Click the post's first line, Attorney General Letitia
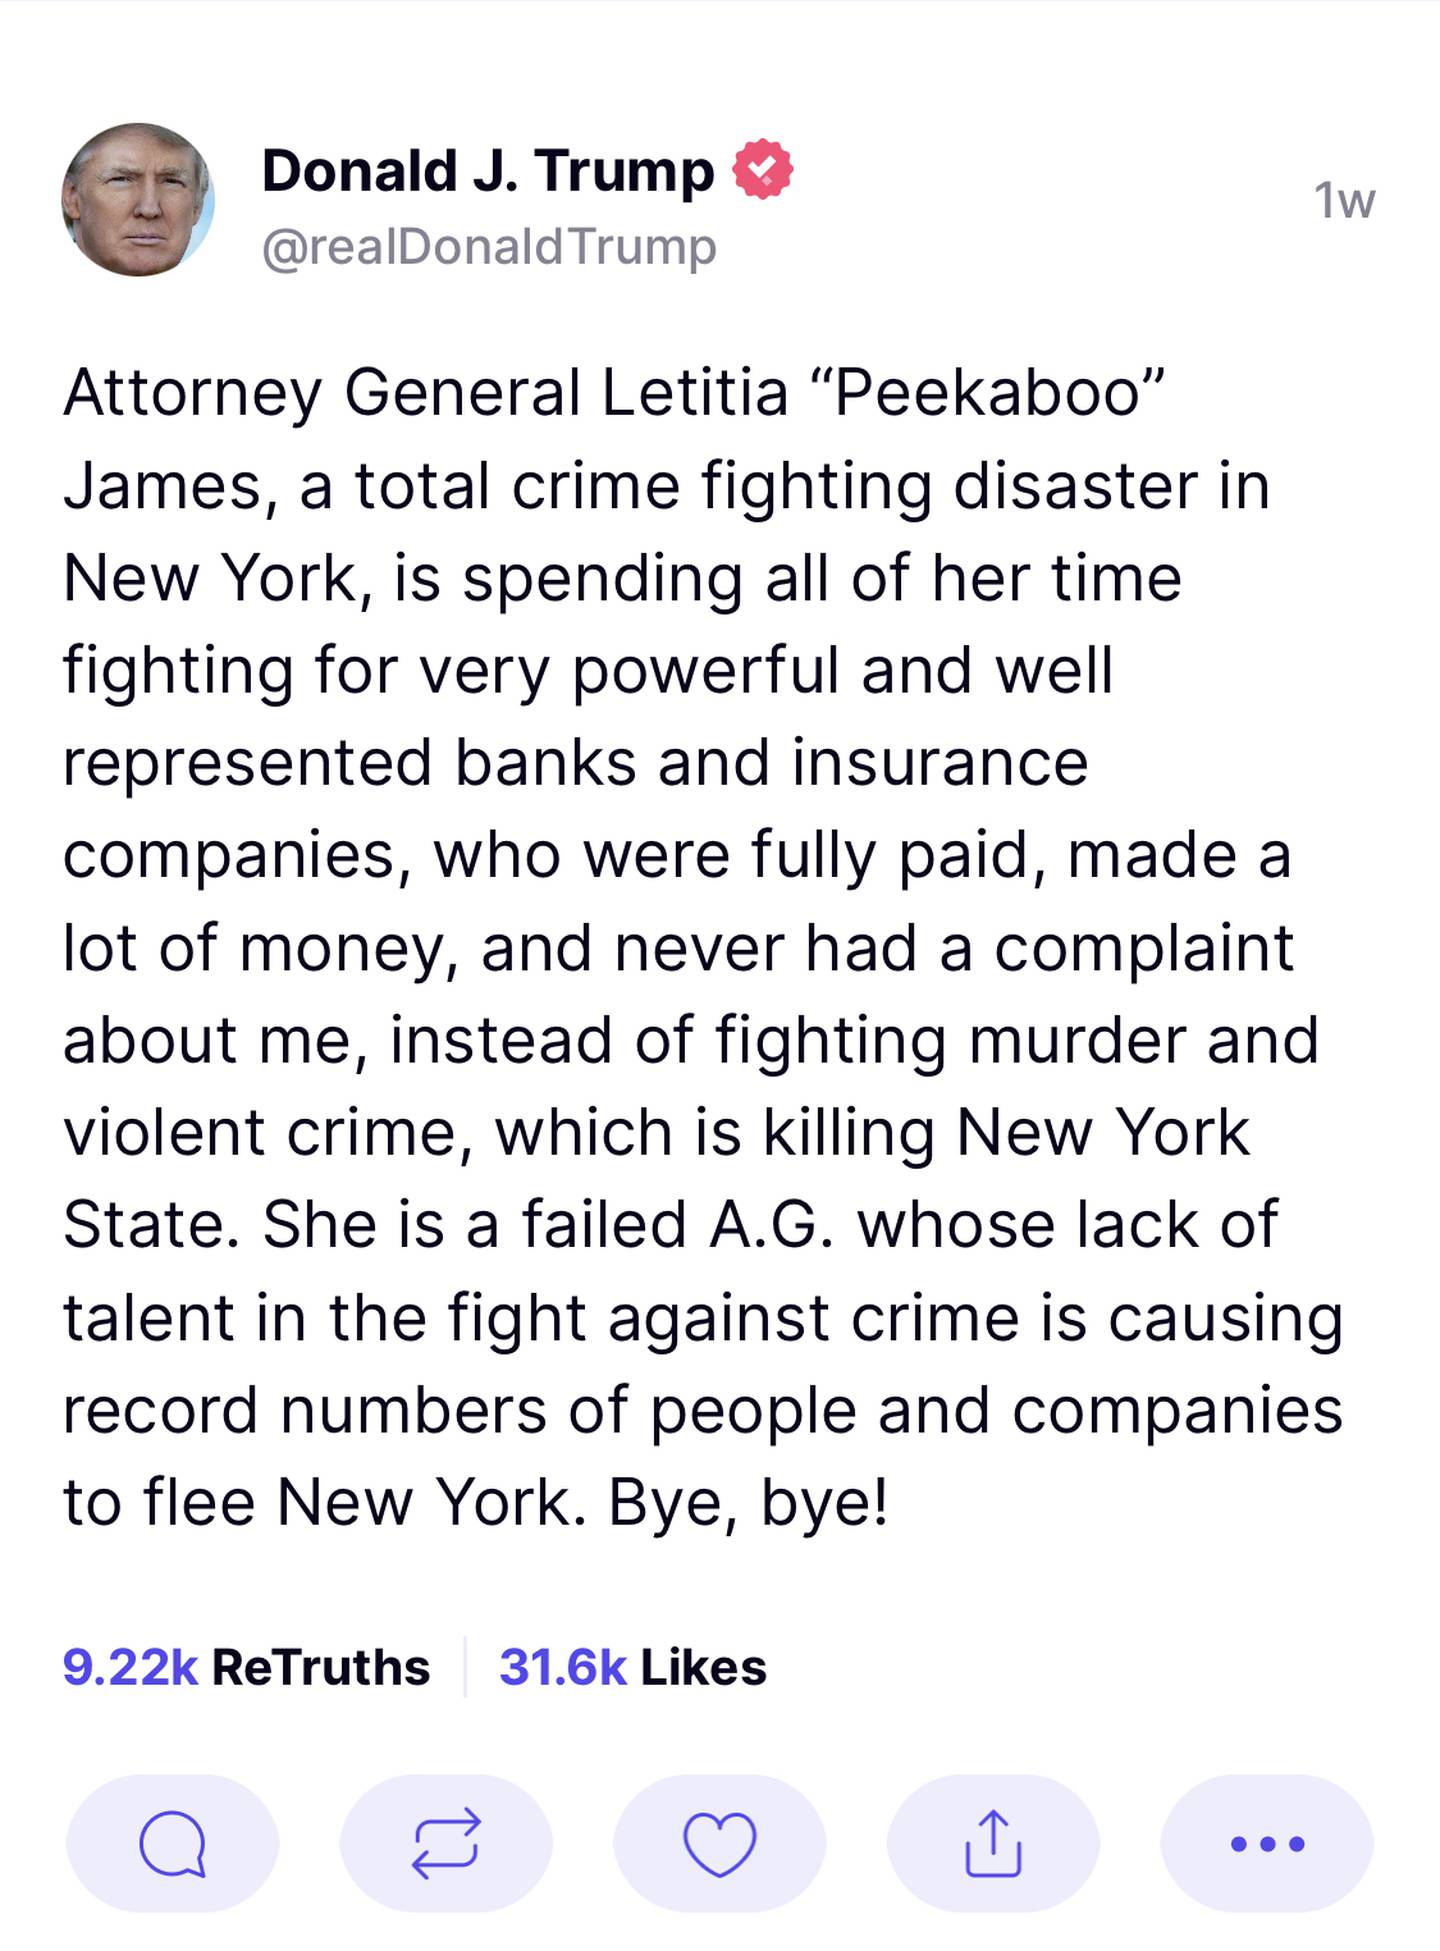Image resolution: width=1440 pixels, height=1951 pixels. tap(426, 392)
